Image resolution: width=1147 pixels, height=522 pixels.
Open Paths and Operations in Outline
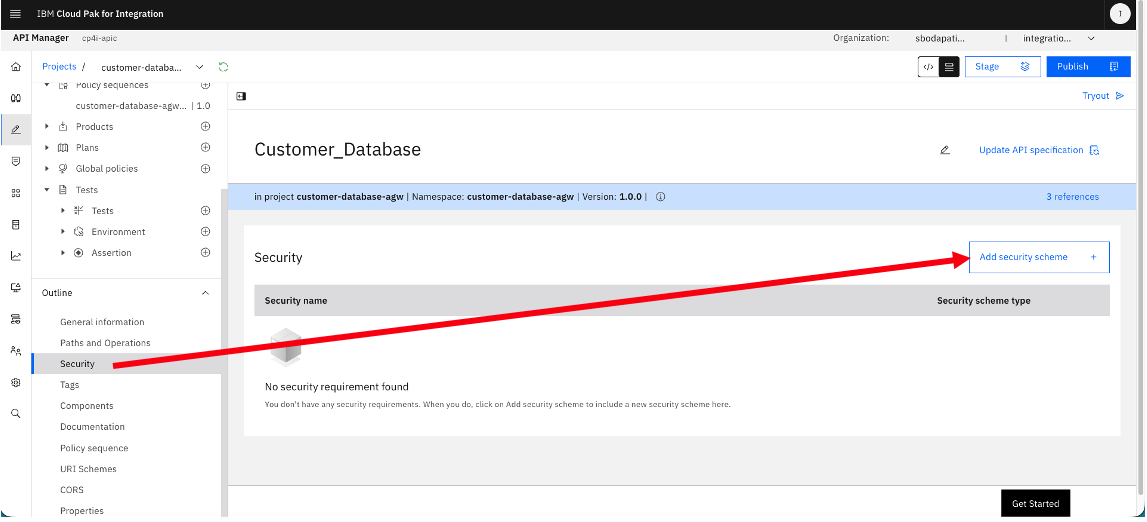click(x=105, y=343)
